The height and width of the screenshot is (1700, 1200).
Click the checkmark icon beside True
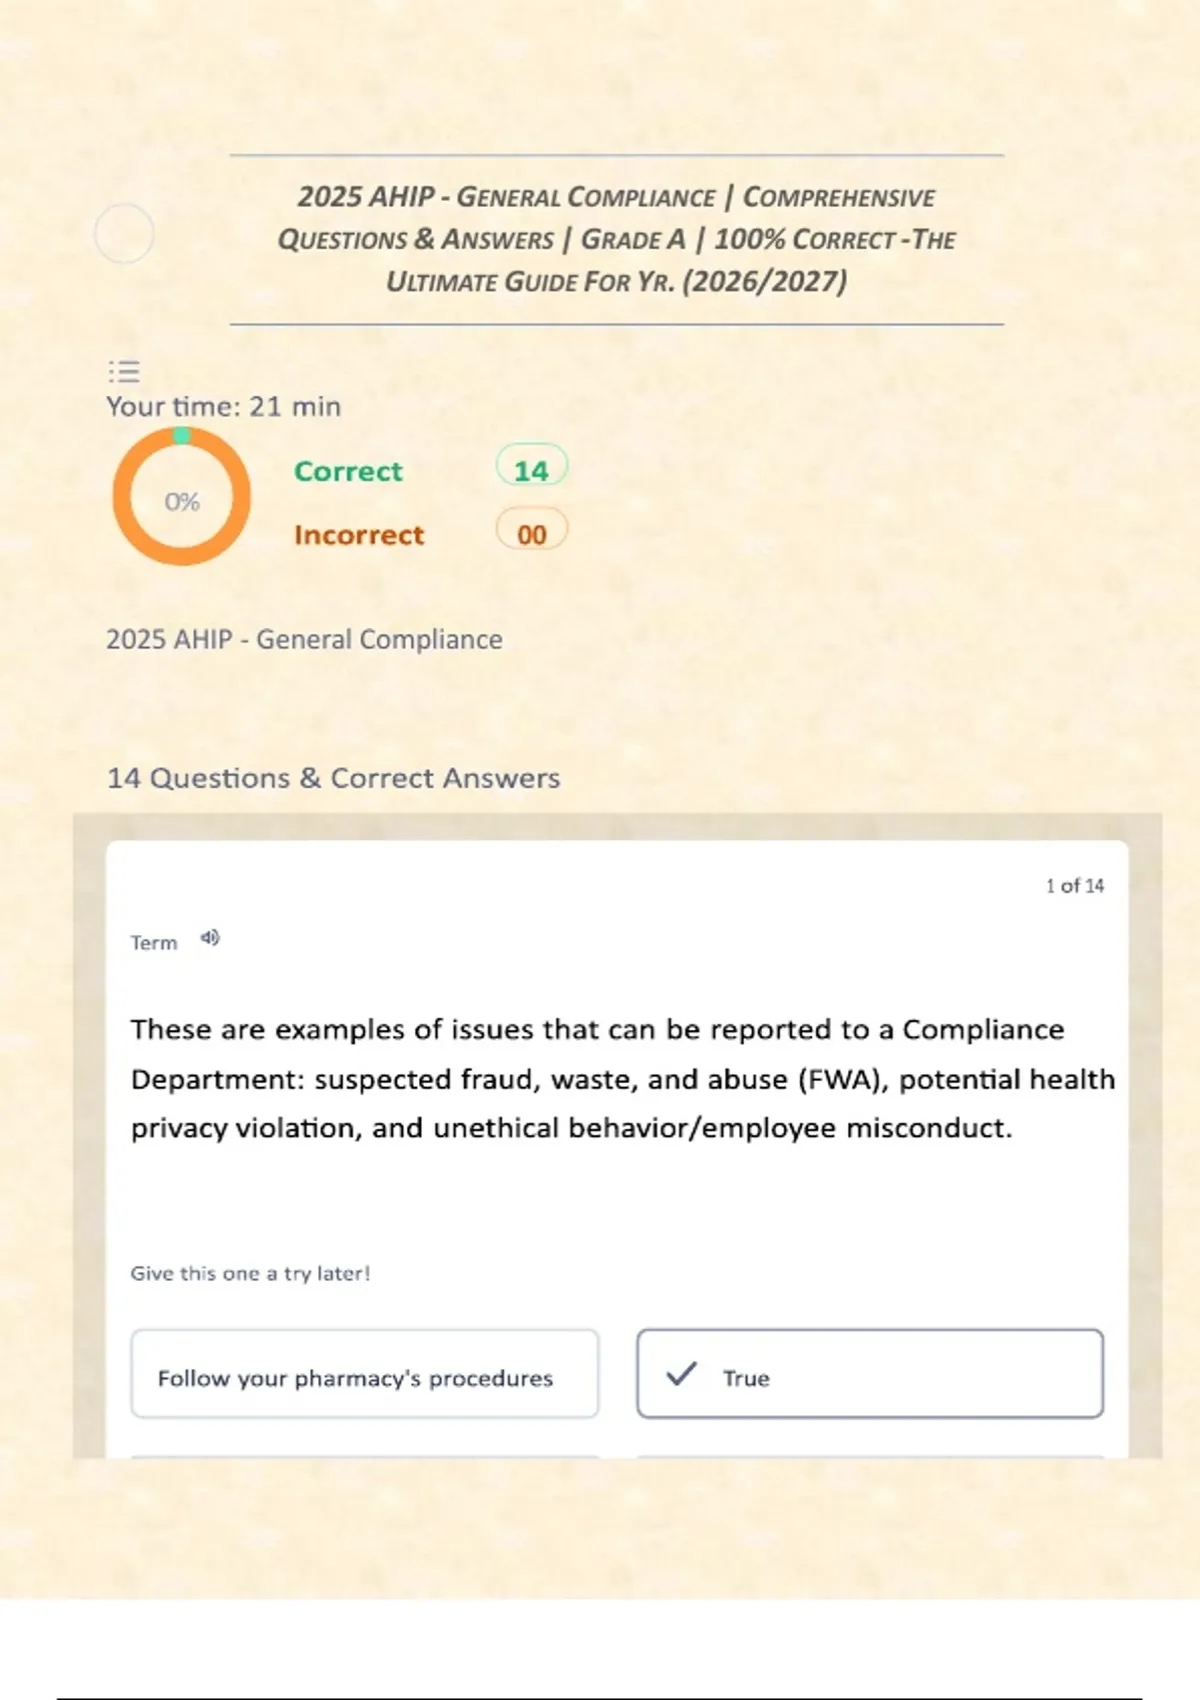pos(681,1374)
